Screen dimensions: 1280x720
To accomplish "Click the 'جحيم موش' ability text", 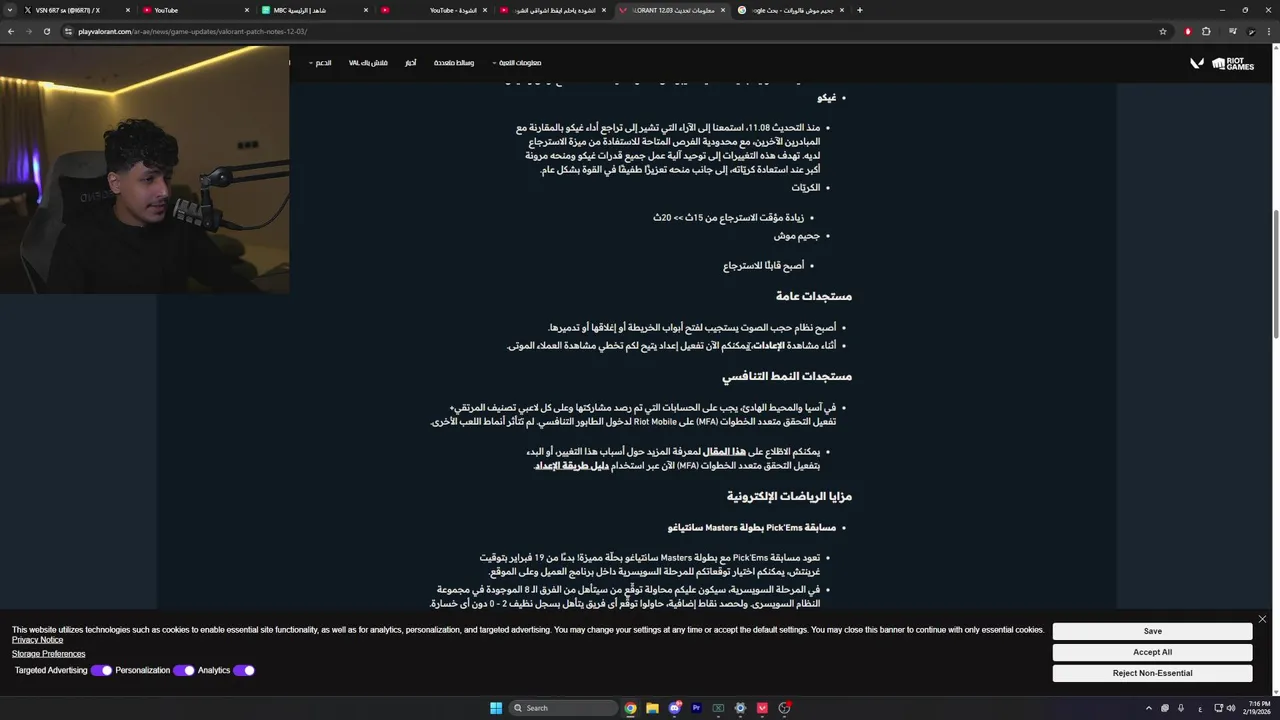I will click(x=797, y=236).
